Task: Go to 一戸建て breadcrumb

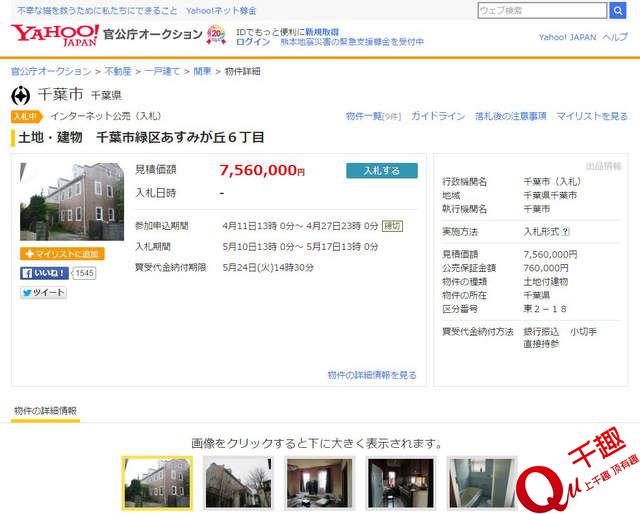Action: pyautogui.click(x=162, y=71)
